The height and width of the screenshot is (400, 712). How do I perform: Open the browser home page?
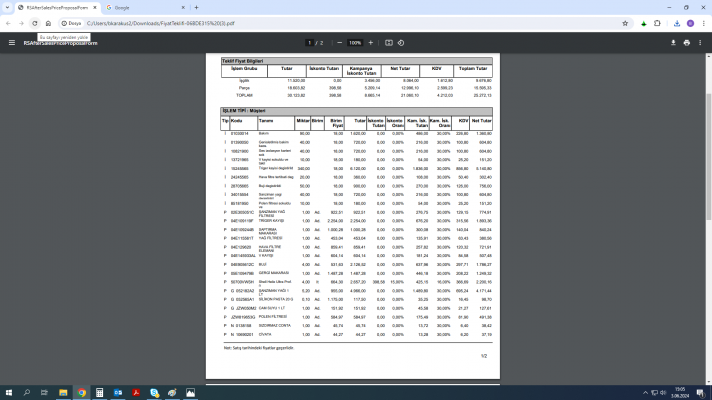pos(48,23)
